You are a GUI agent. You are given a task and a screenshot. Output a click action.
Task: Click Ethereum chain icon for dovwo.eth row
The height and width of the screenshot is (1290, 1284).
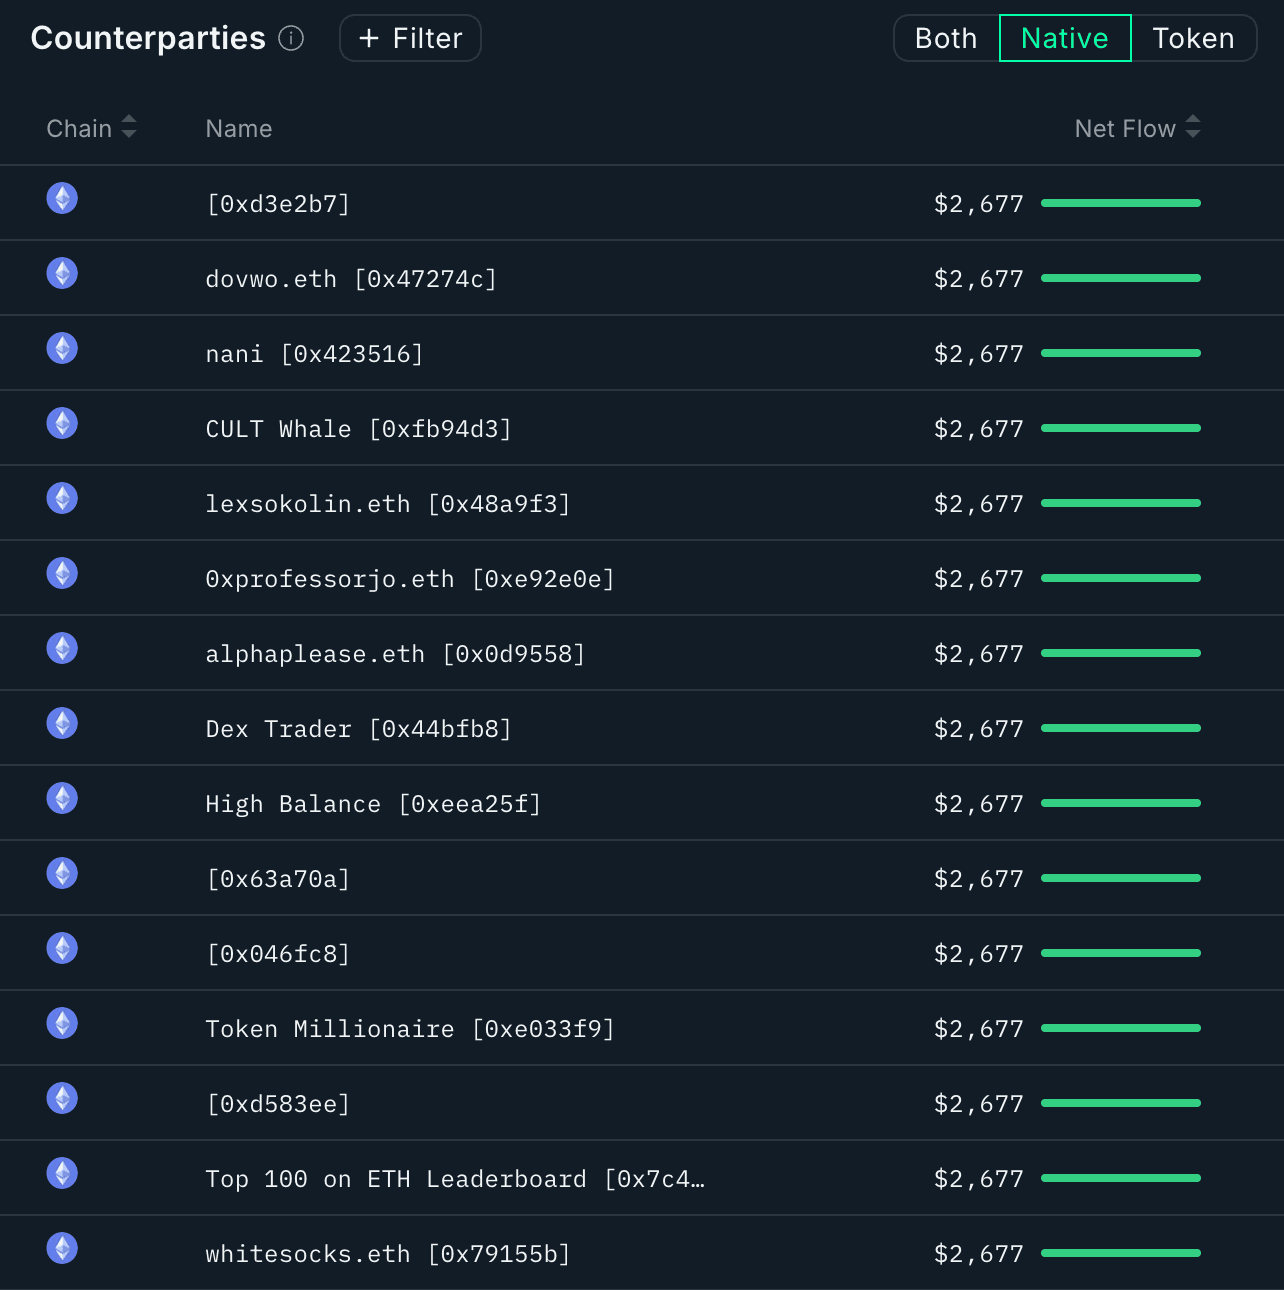click(62, 273)
